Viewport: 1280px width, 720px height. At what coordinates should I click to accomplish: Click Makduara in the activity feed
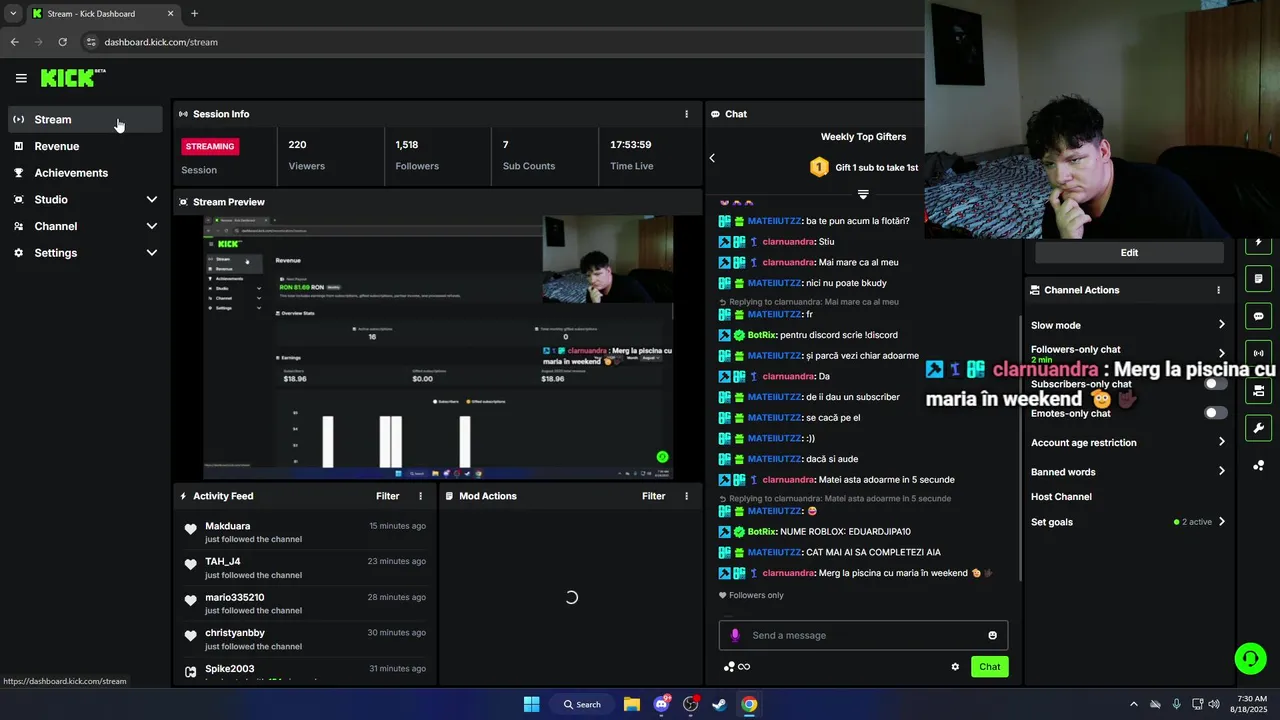coord(228,526)
